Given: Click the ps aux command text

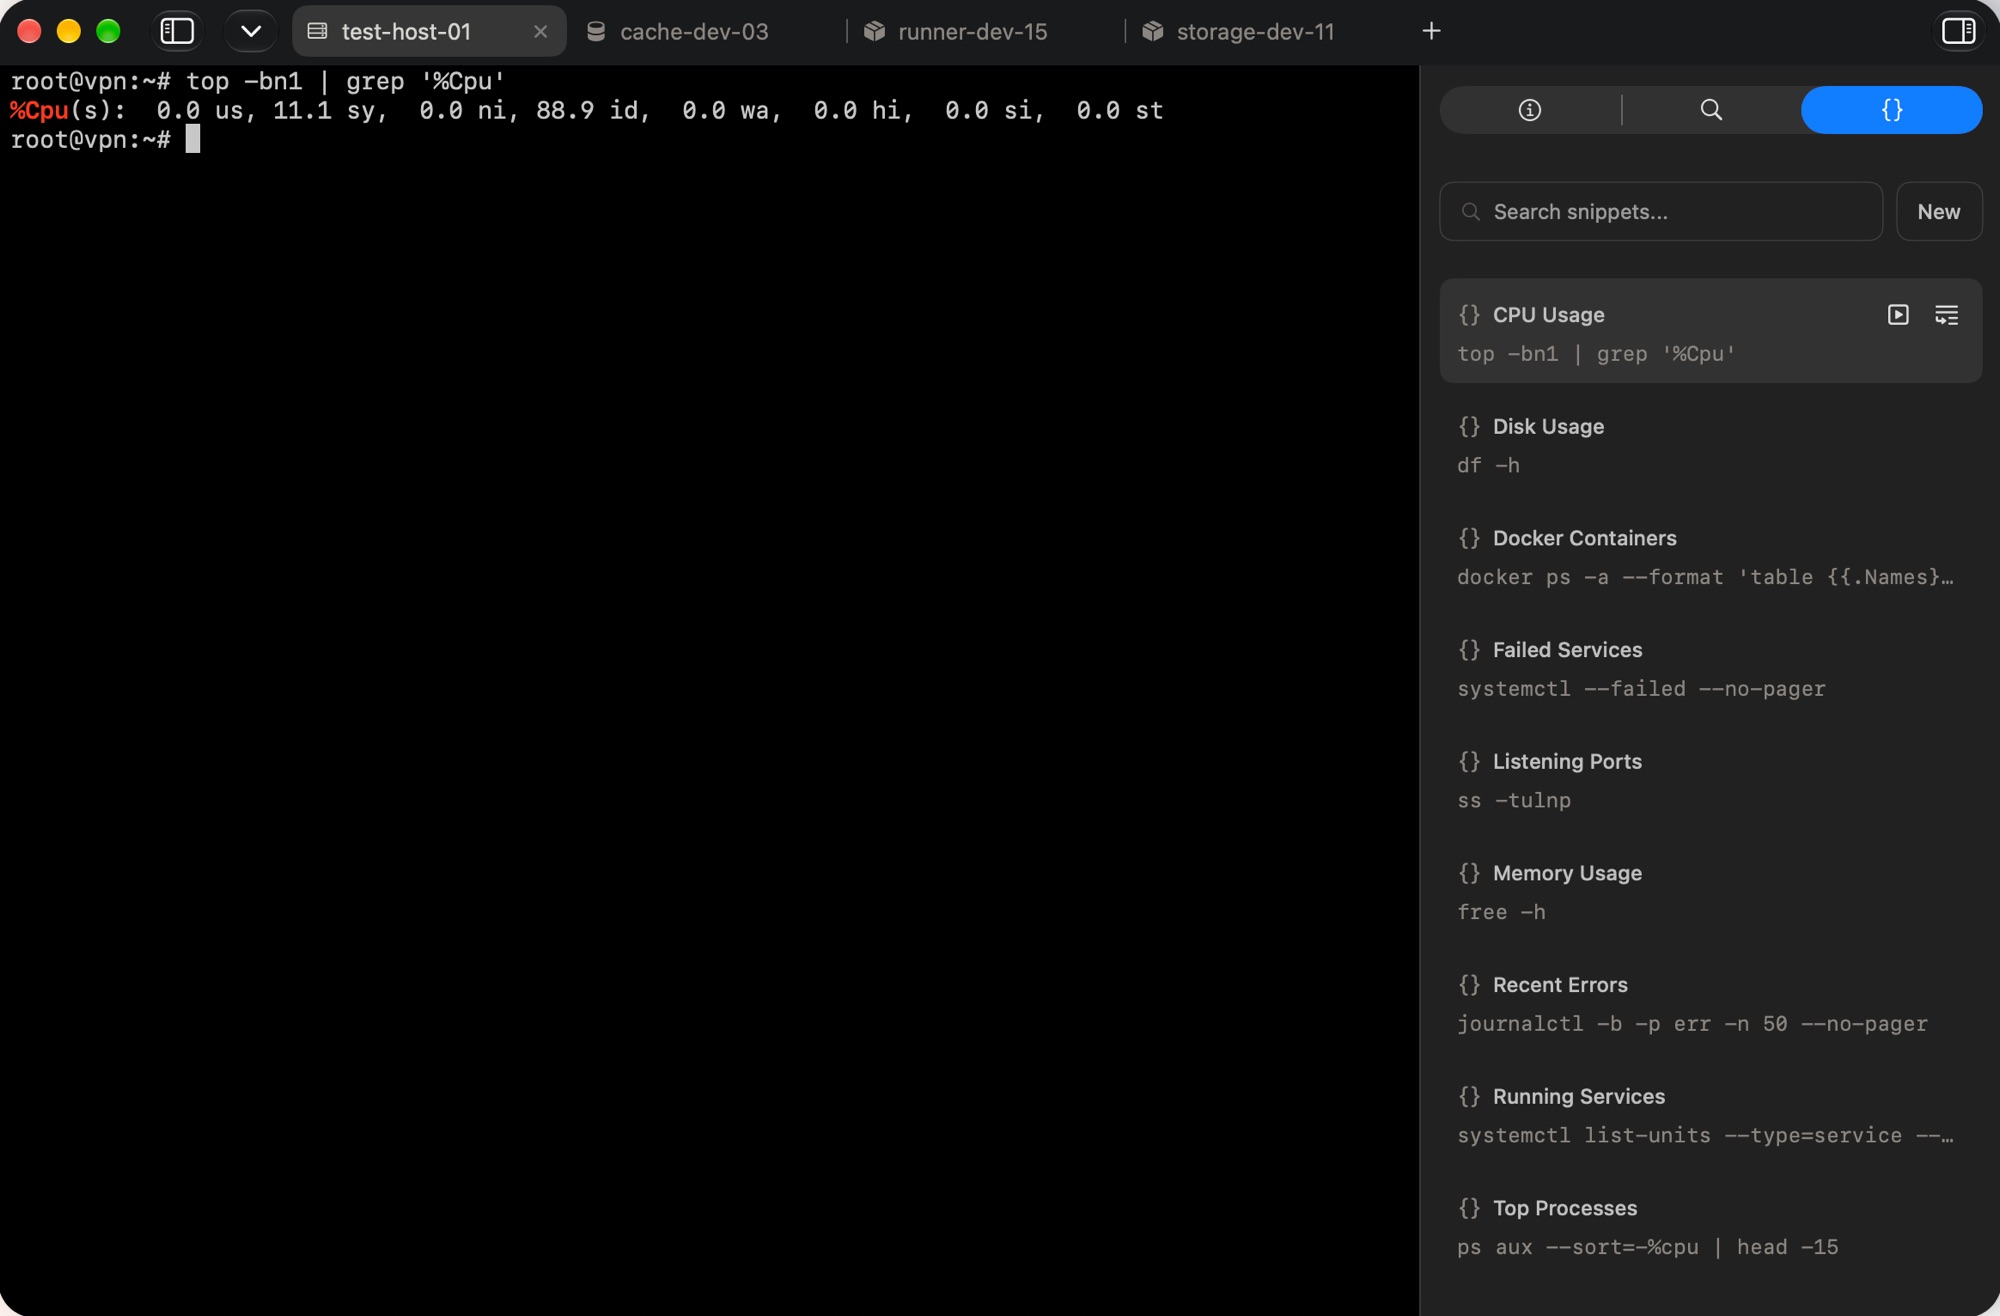Looking at the screenshot, I should [1647, 1247].
